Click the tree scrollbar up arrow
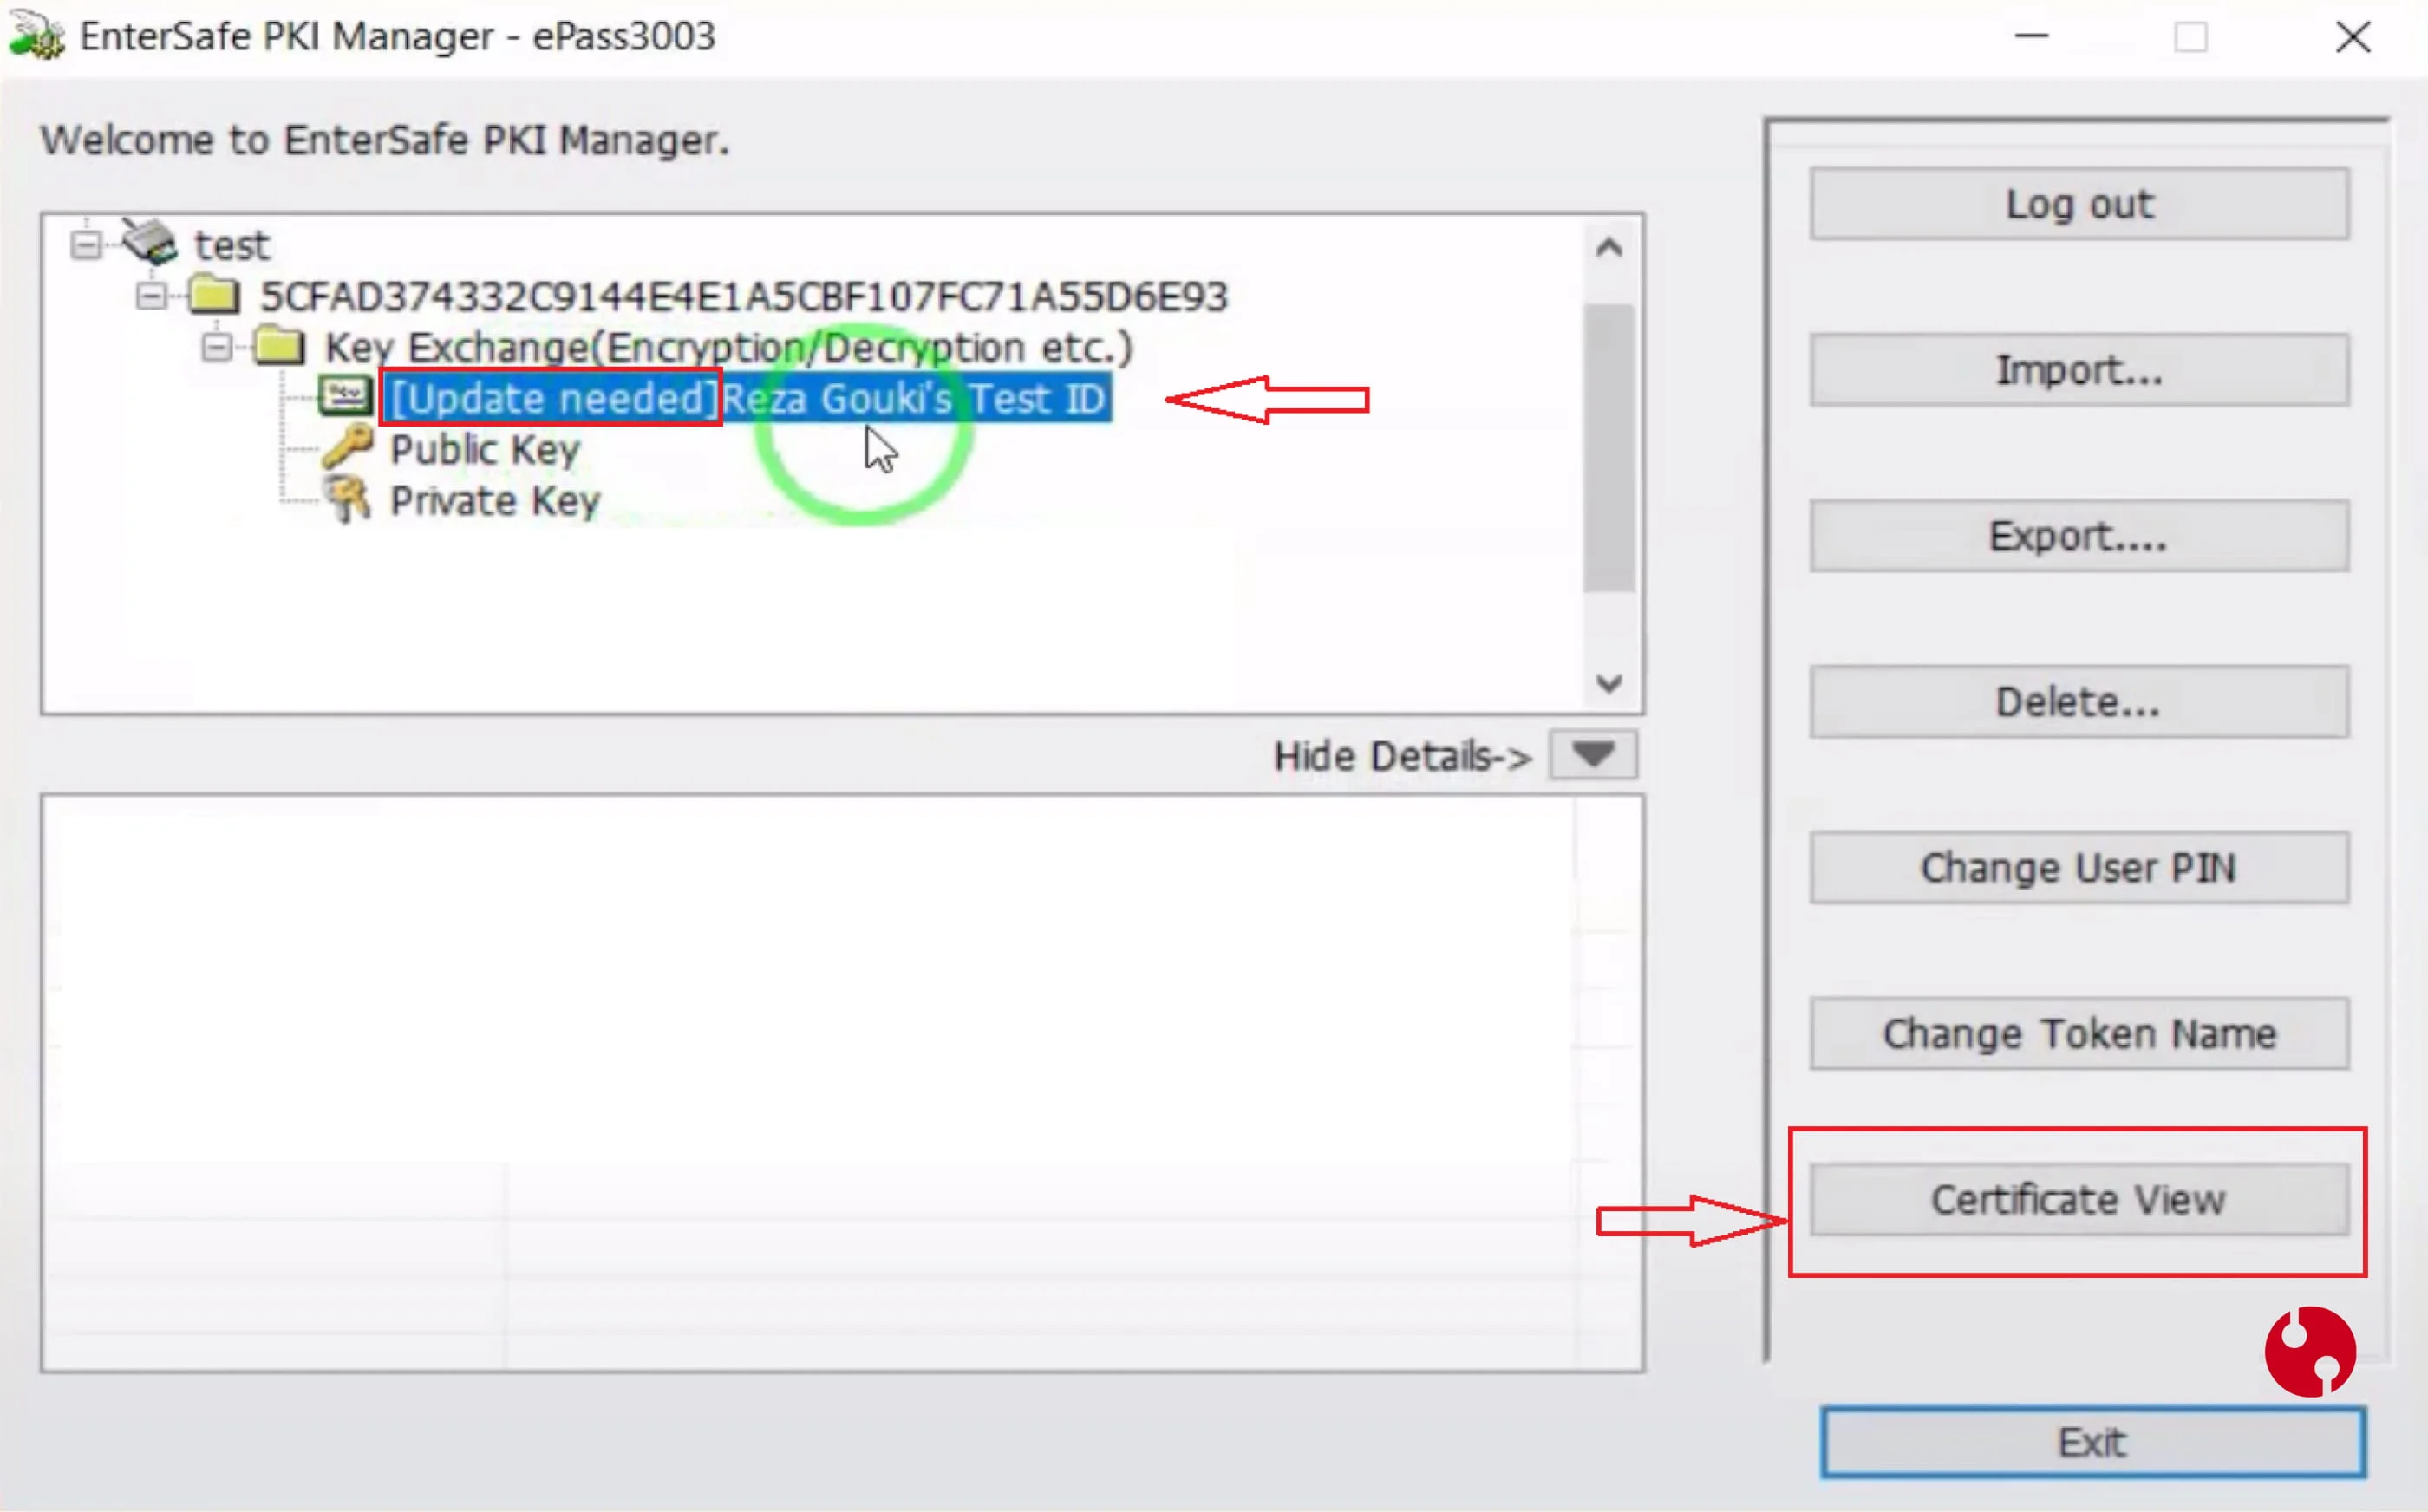The image size is (2428, 1512). pos(1609,248)
